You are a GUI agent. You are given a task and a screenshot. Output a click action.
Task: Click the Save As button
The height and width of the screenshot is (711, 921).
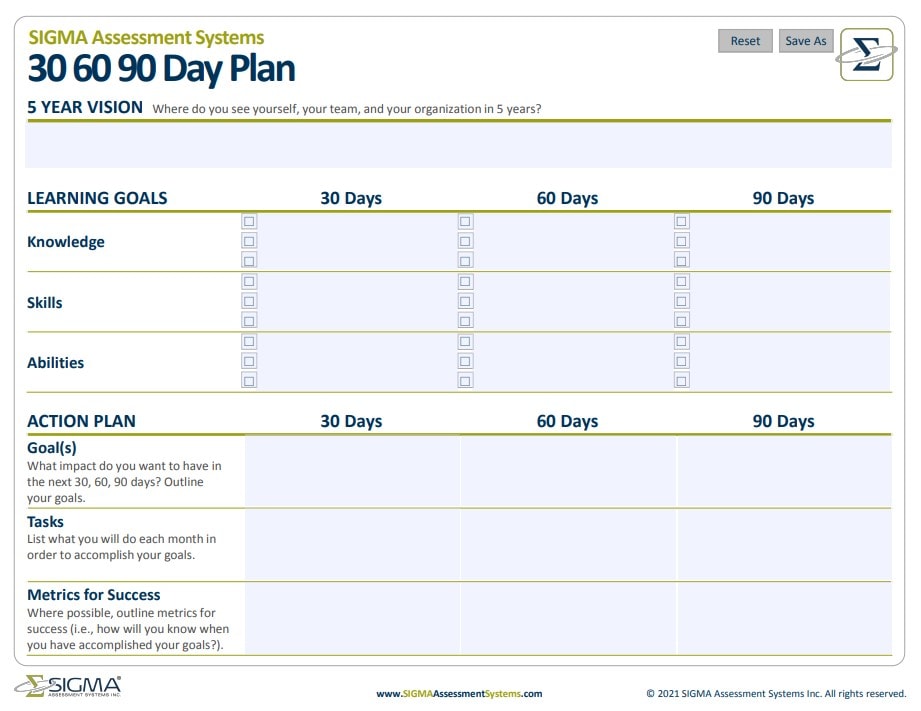[x=805, y=41]
